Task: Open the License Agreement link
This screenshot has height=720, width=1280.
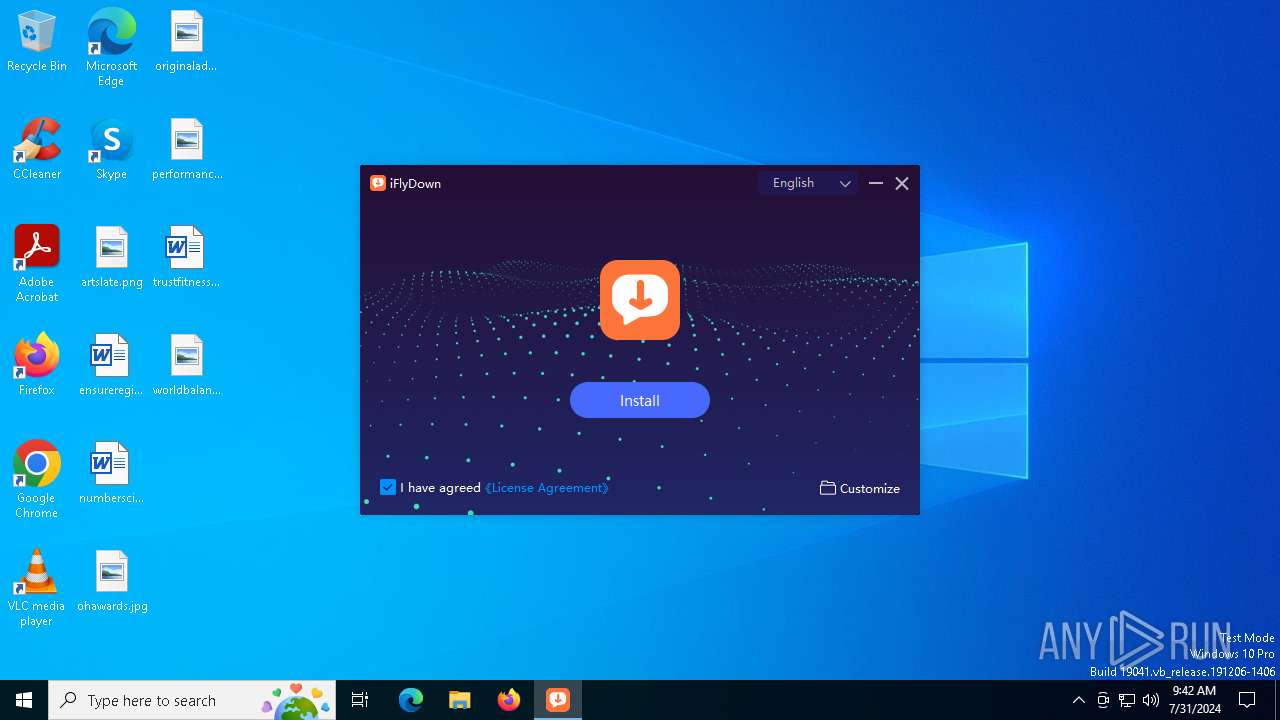Action: coord(547,488)
